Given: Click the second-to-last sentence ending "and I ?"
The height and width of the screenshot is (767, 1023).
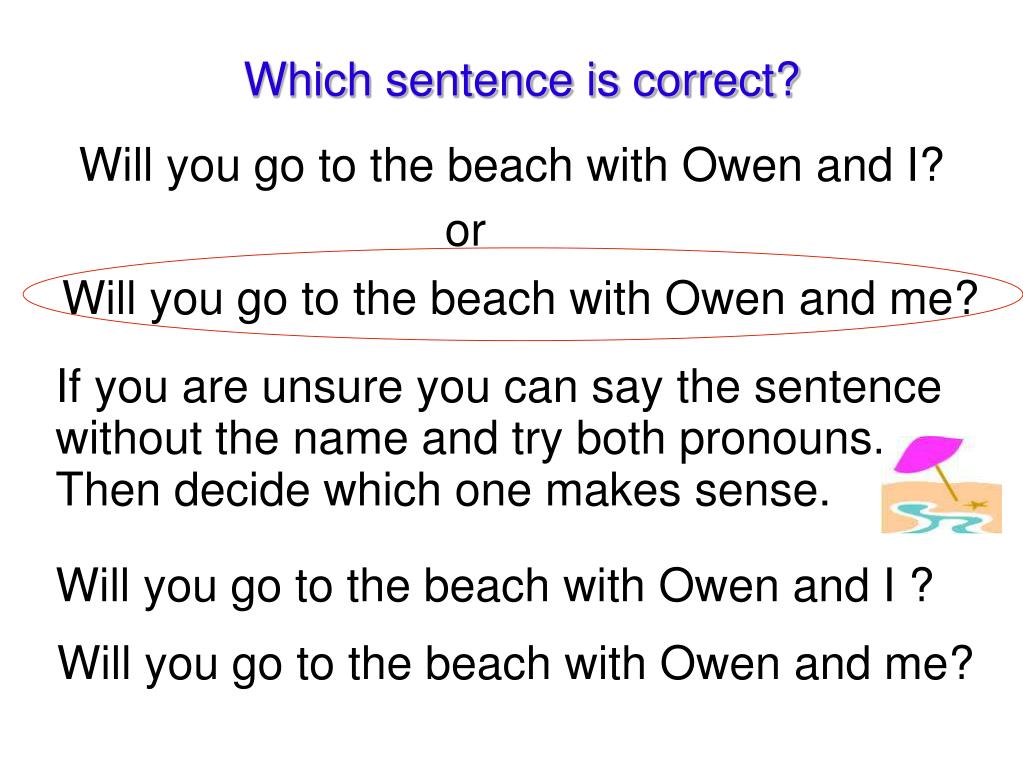Looking at the screenshot, I should point(495,586).
